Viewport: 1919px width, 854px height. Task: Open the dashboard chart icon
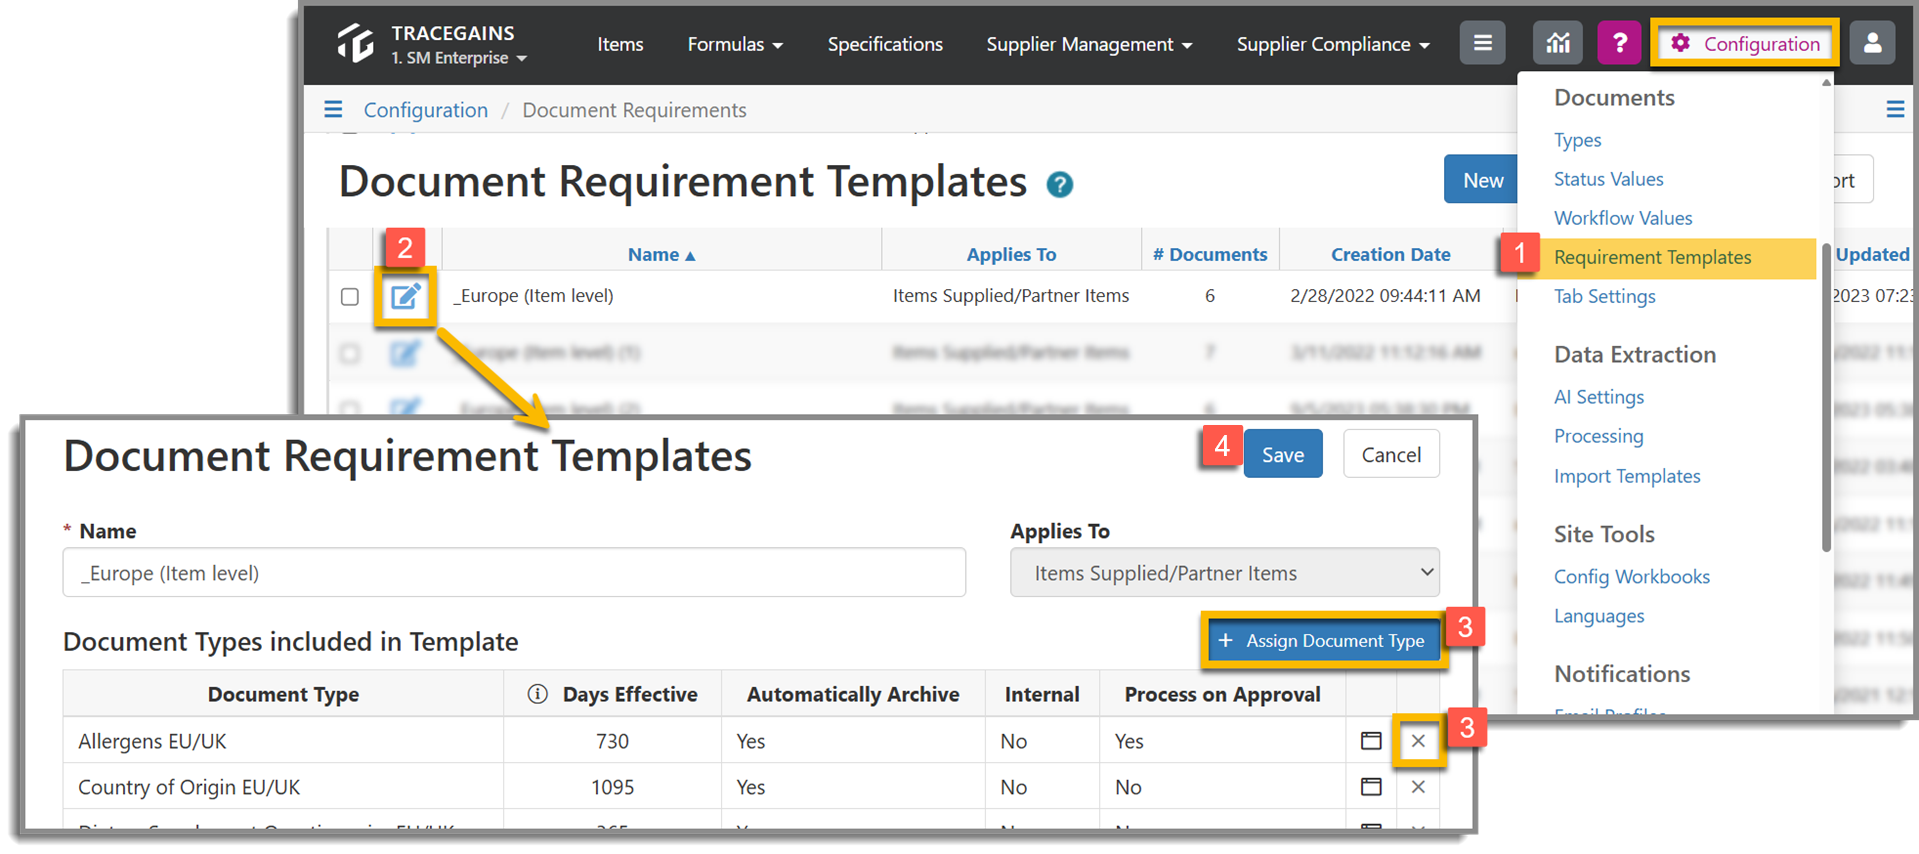[x=1557, y=43]
